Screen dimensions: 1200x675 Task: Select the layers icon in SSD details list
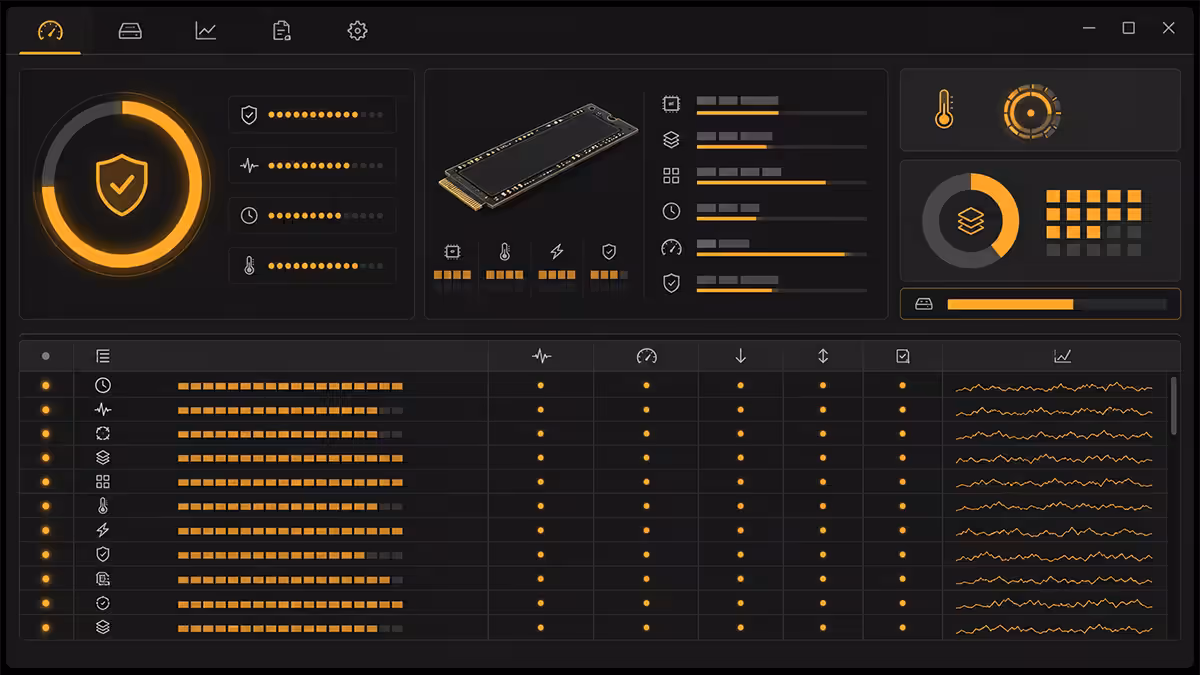[671, 140]
